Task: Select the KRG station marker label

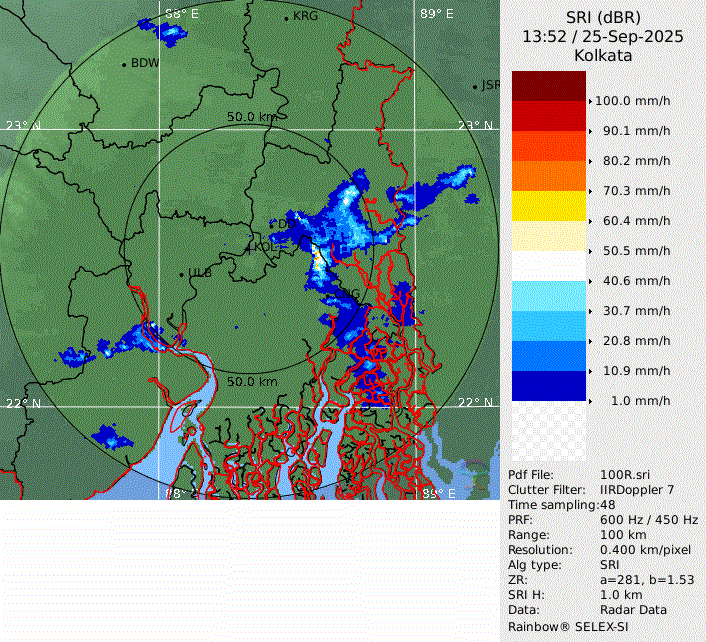Action: click(x=304, y=17)
